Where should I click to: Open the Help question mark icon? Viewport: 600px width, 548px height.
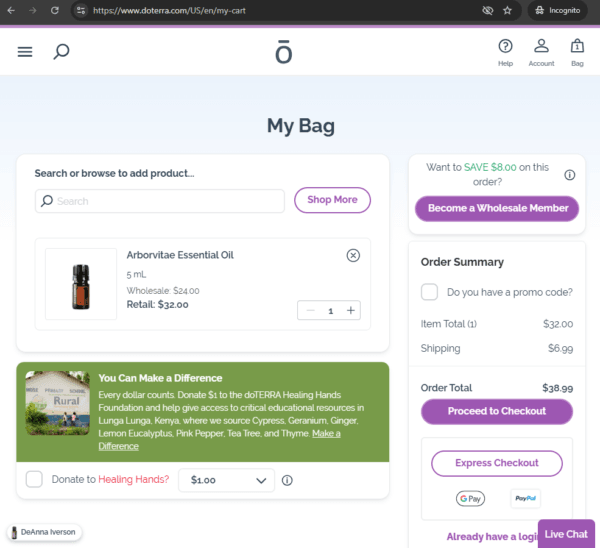pyautogui.click(x=505, y=46)
